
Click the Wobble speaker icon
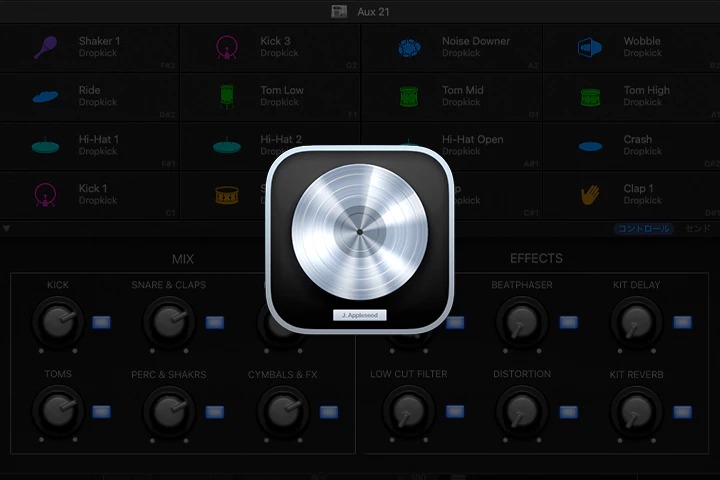point(590,47)
